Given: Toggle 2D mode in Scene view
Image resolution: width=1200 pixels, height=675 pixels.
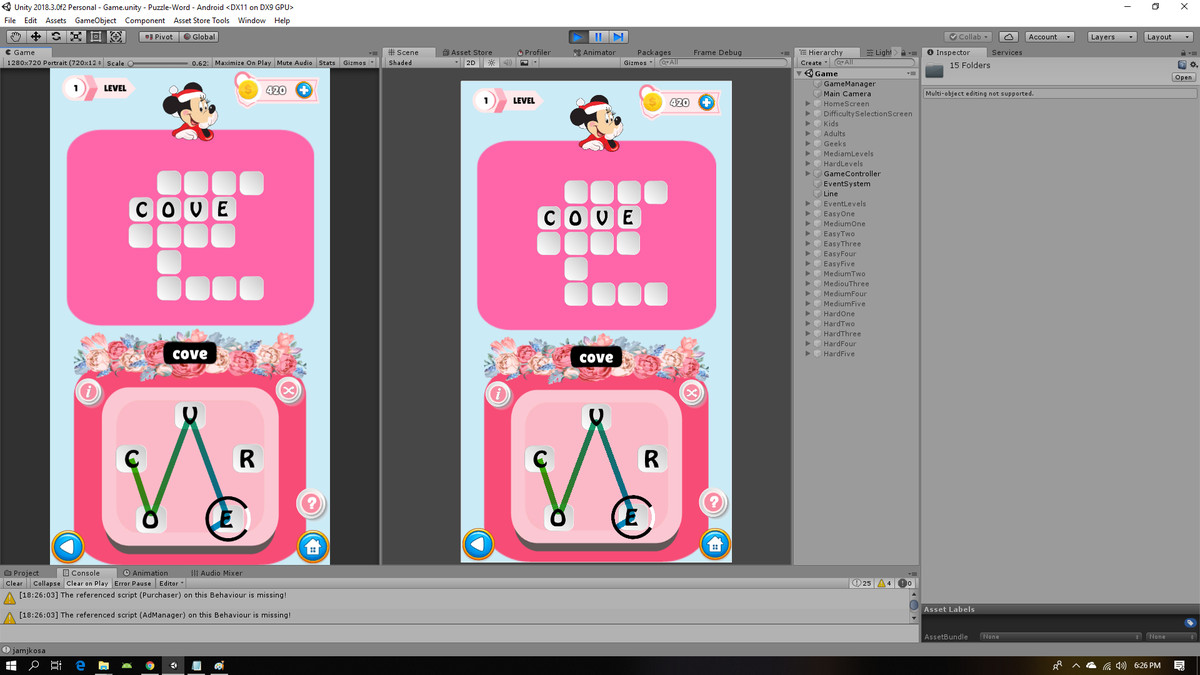Looking at the screenshot, I should point(472,63).
